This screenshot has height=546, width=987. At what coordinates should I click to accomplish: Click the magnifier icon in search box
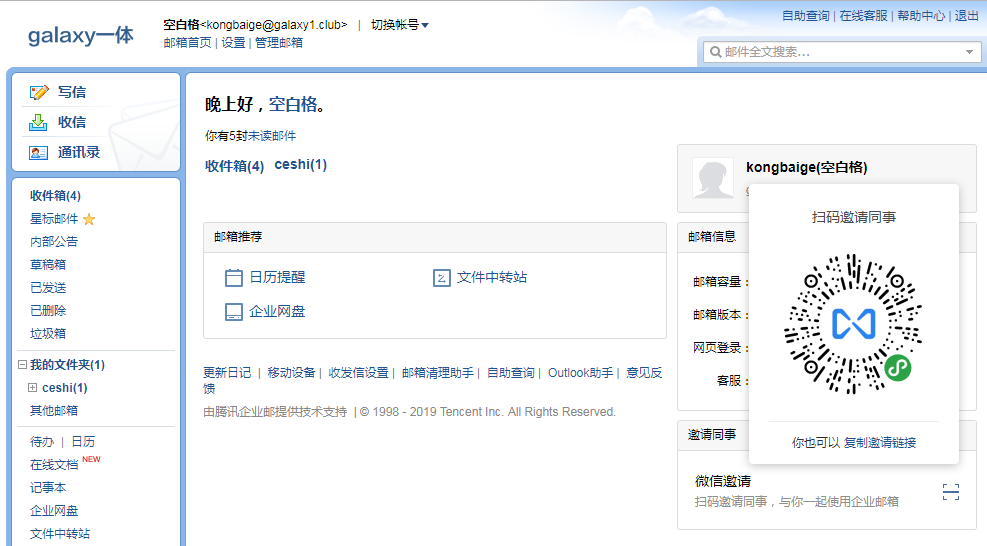[x=715, y=52]
